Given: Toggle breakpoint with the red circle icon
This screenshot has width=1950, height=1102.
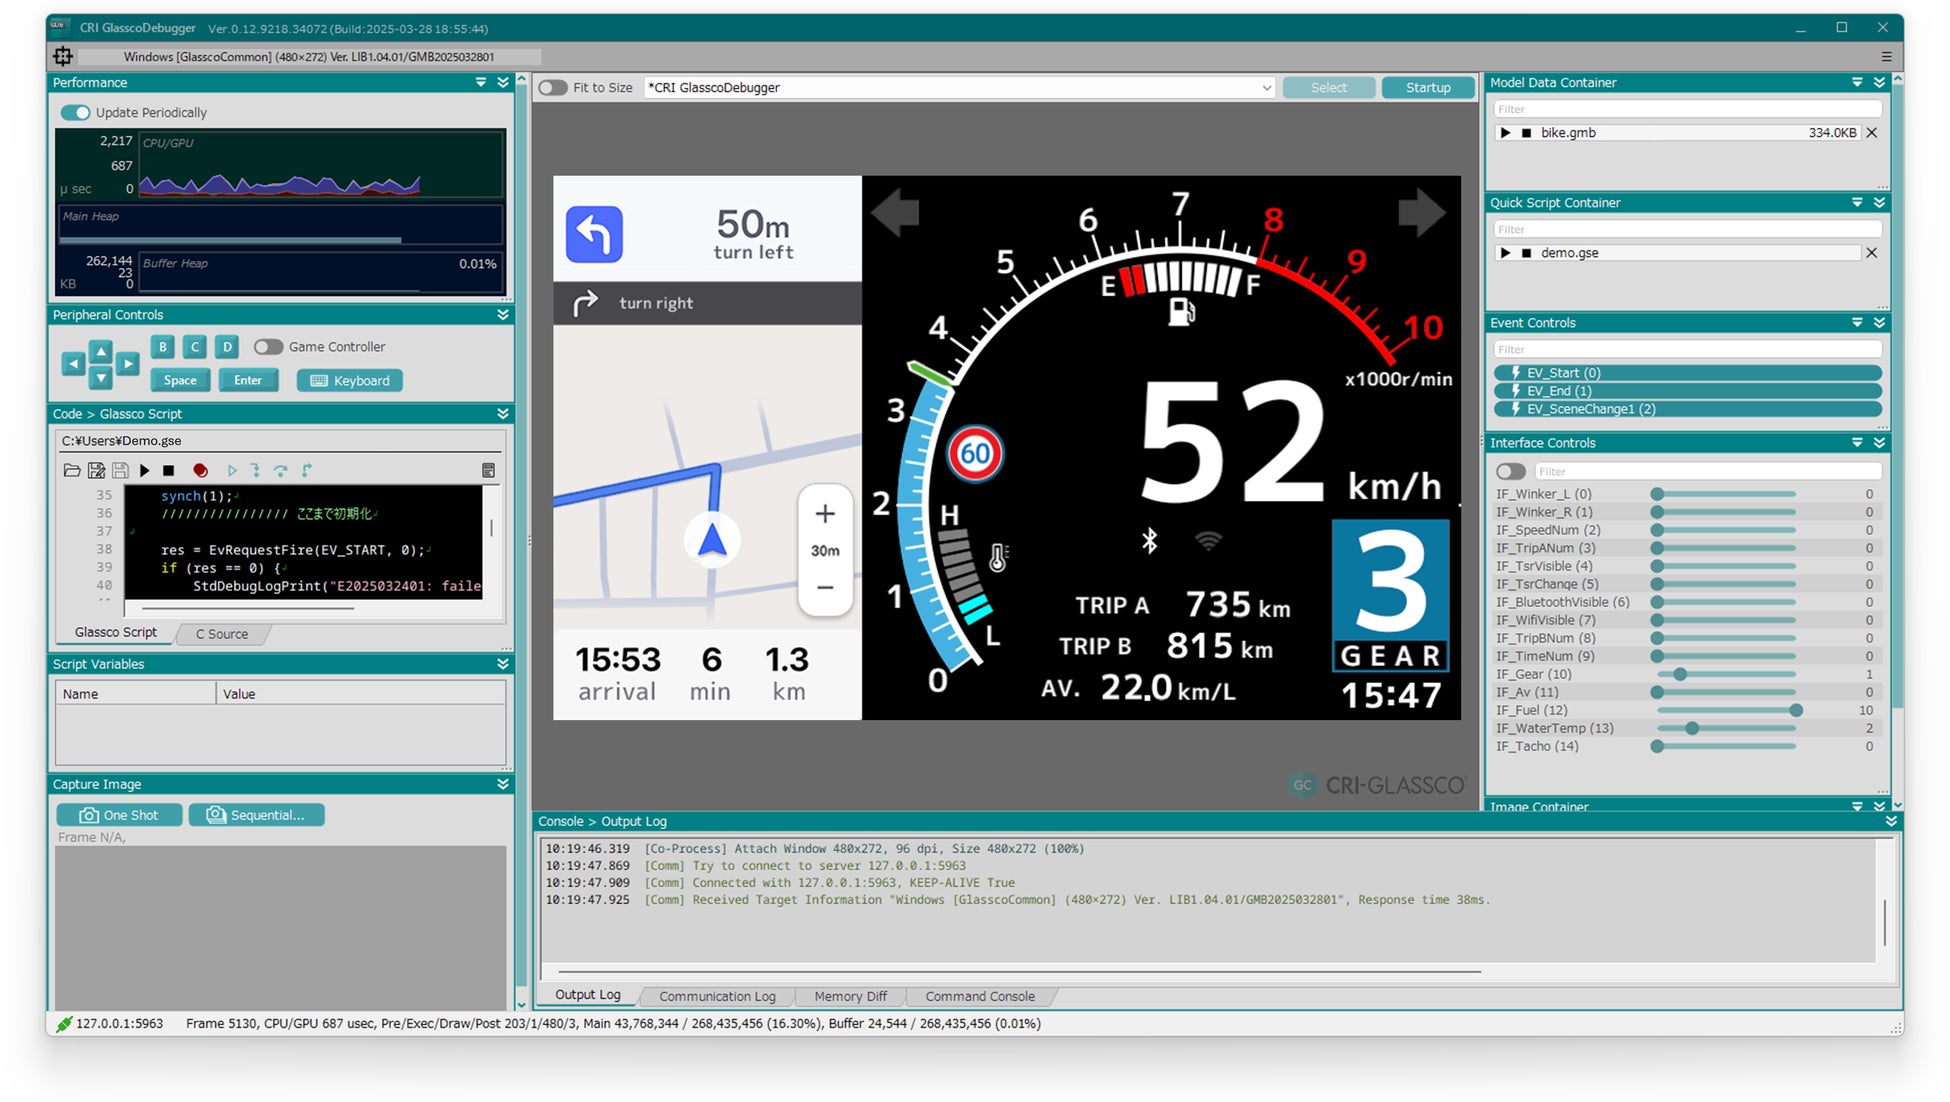Looking at the screenshot, I should point(200,470).
